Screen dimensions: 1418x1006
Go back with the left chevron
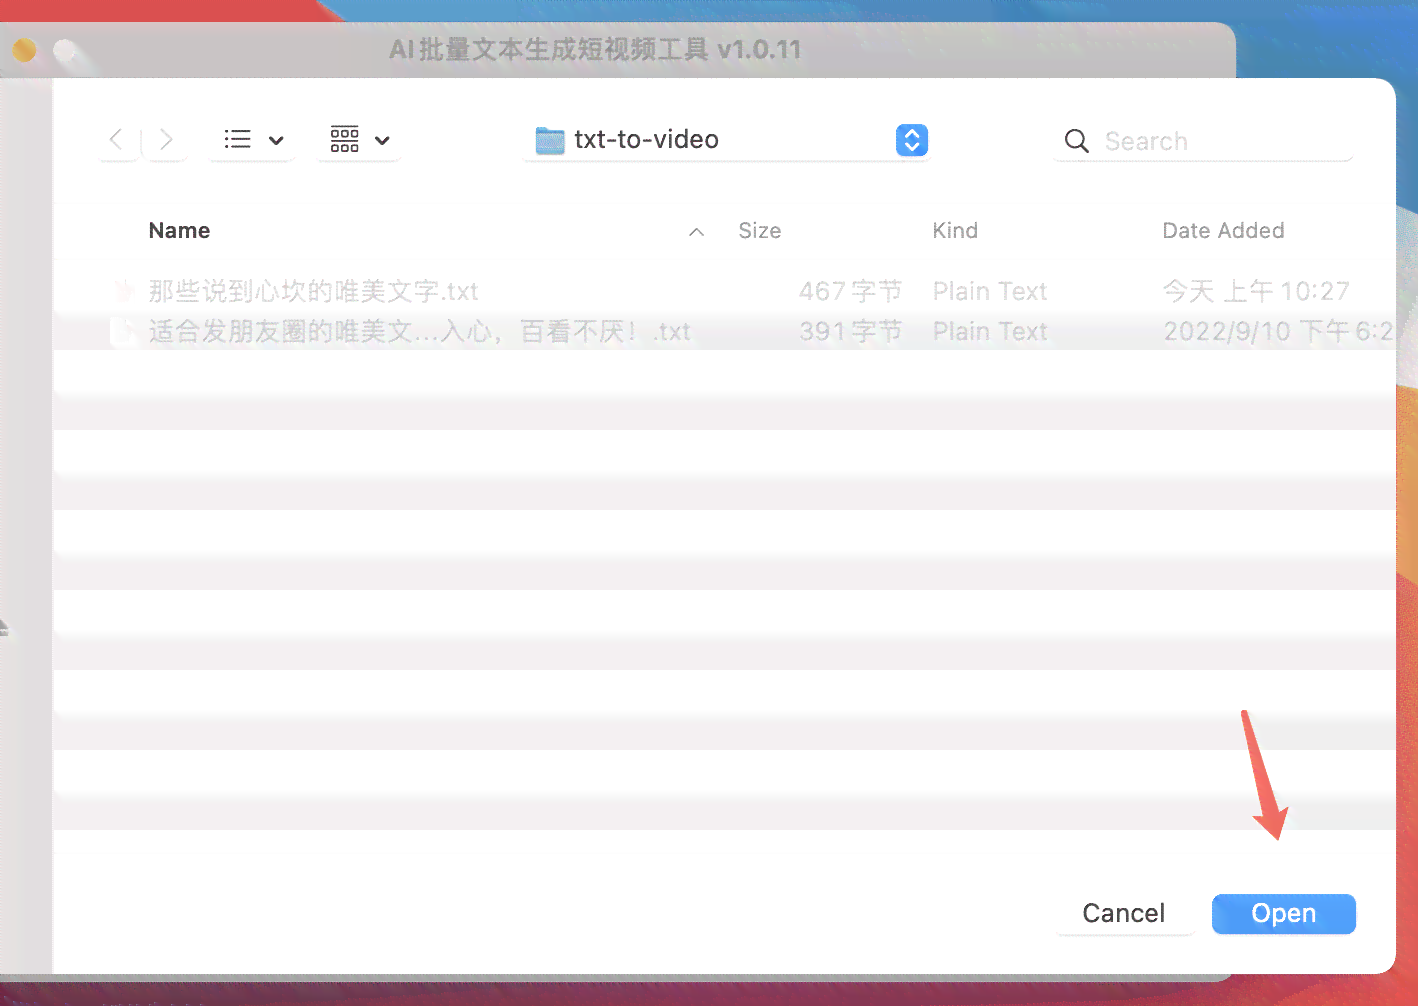[117, 140]
